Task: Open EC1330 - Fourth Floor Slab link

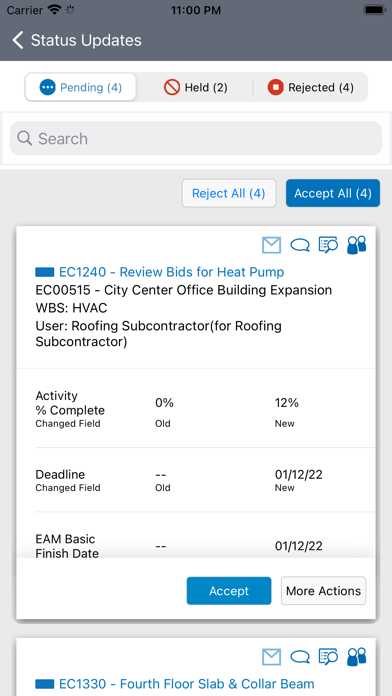Action: pos(186,684)
